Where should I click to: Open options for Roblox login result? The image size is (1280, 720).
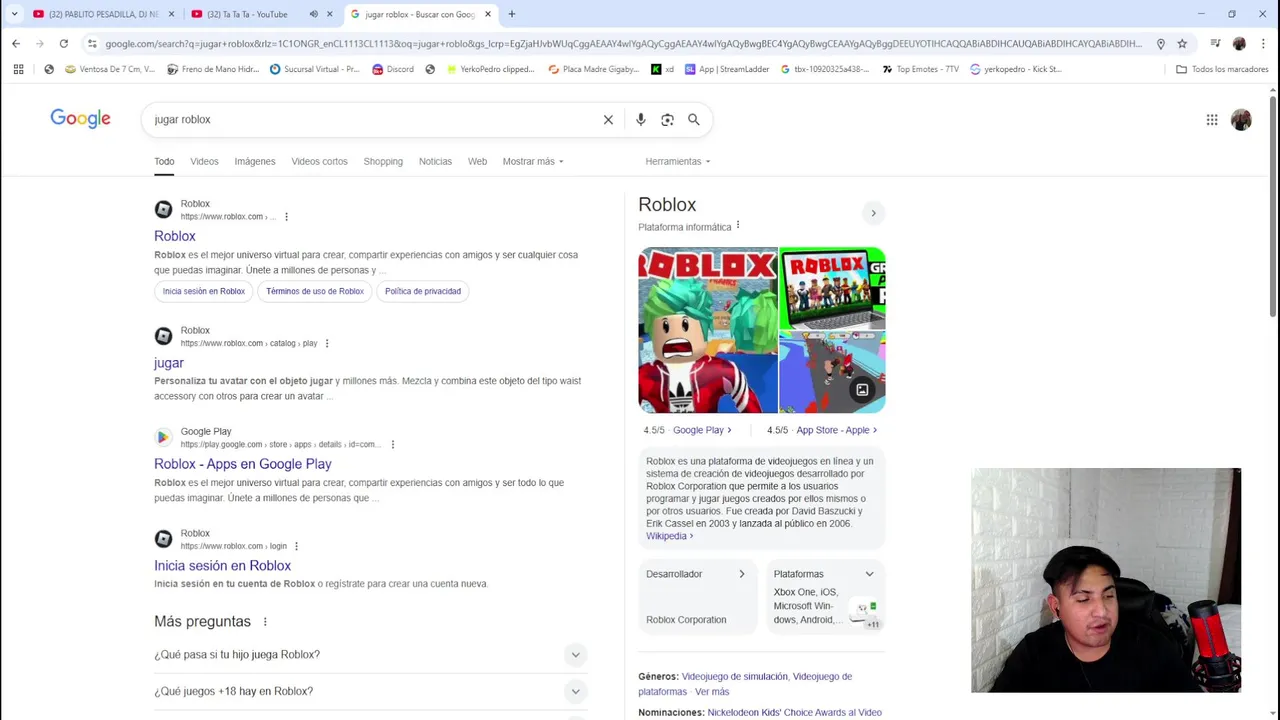tap(296, 546)
